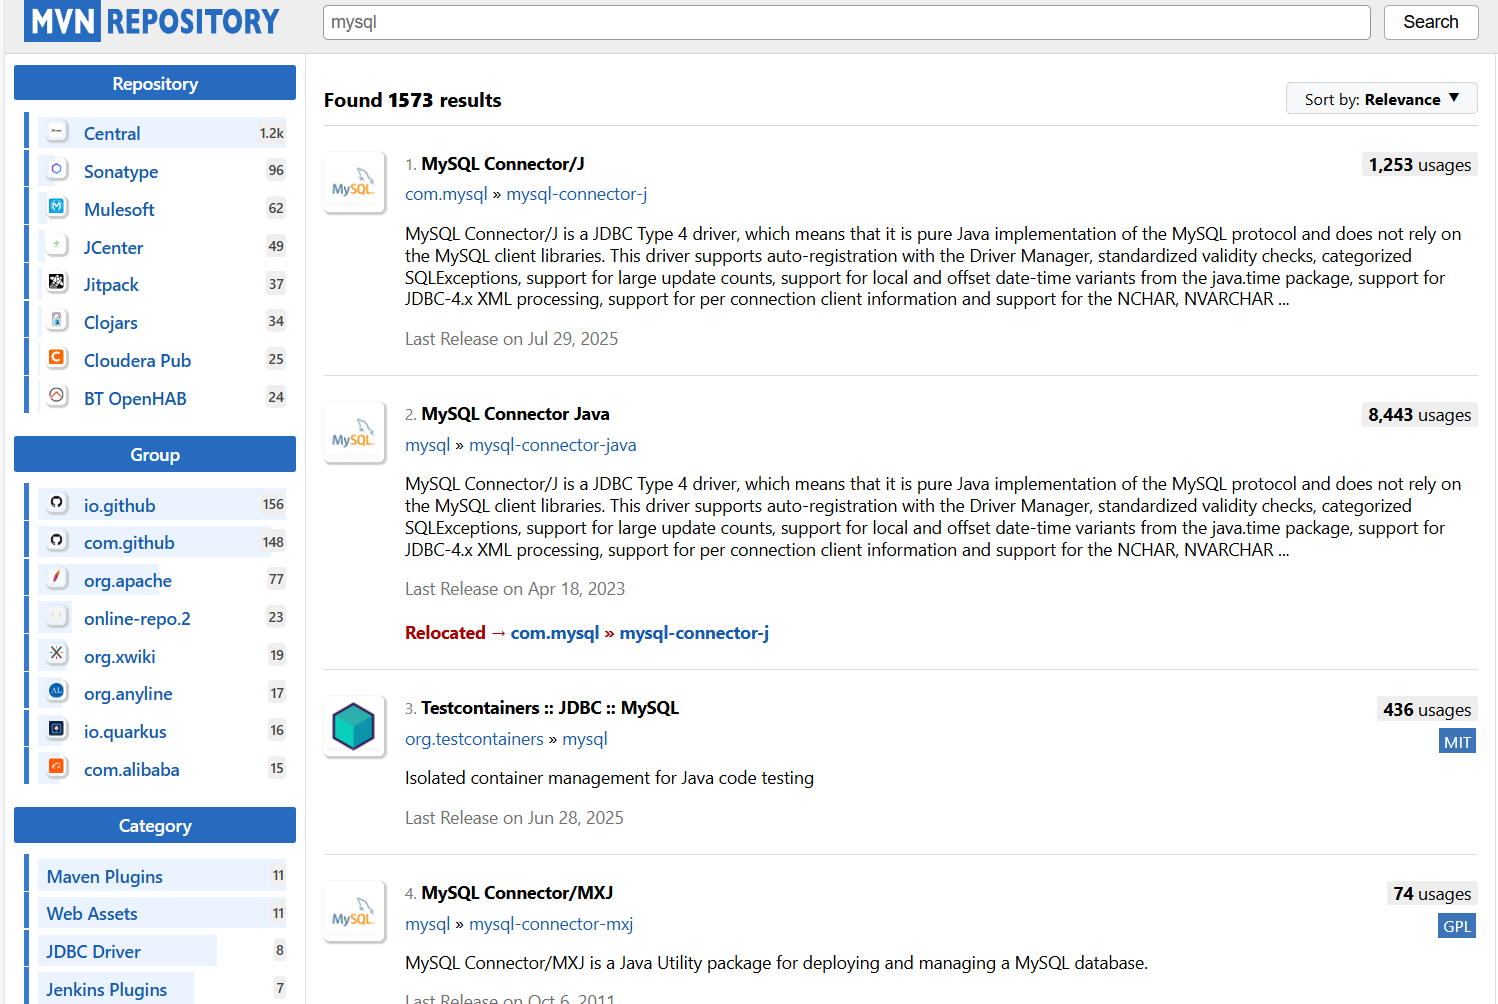The height and width of the screenshot is (1004, 1498).
Task: Click the 436 usages badge
Action: pyautogui.click(x=1427, y=710)
